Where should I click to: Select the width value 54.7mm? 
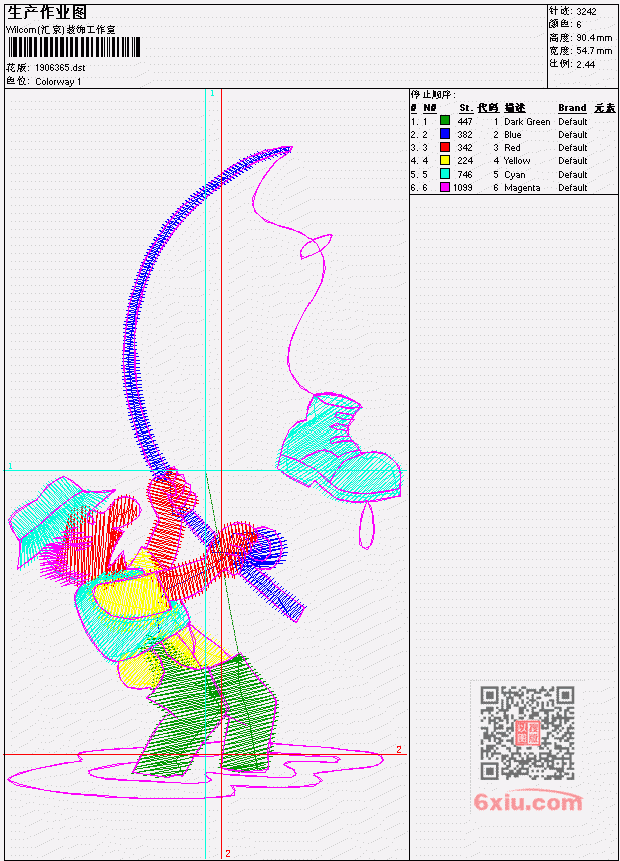[594, 51]
